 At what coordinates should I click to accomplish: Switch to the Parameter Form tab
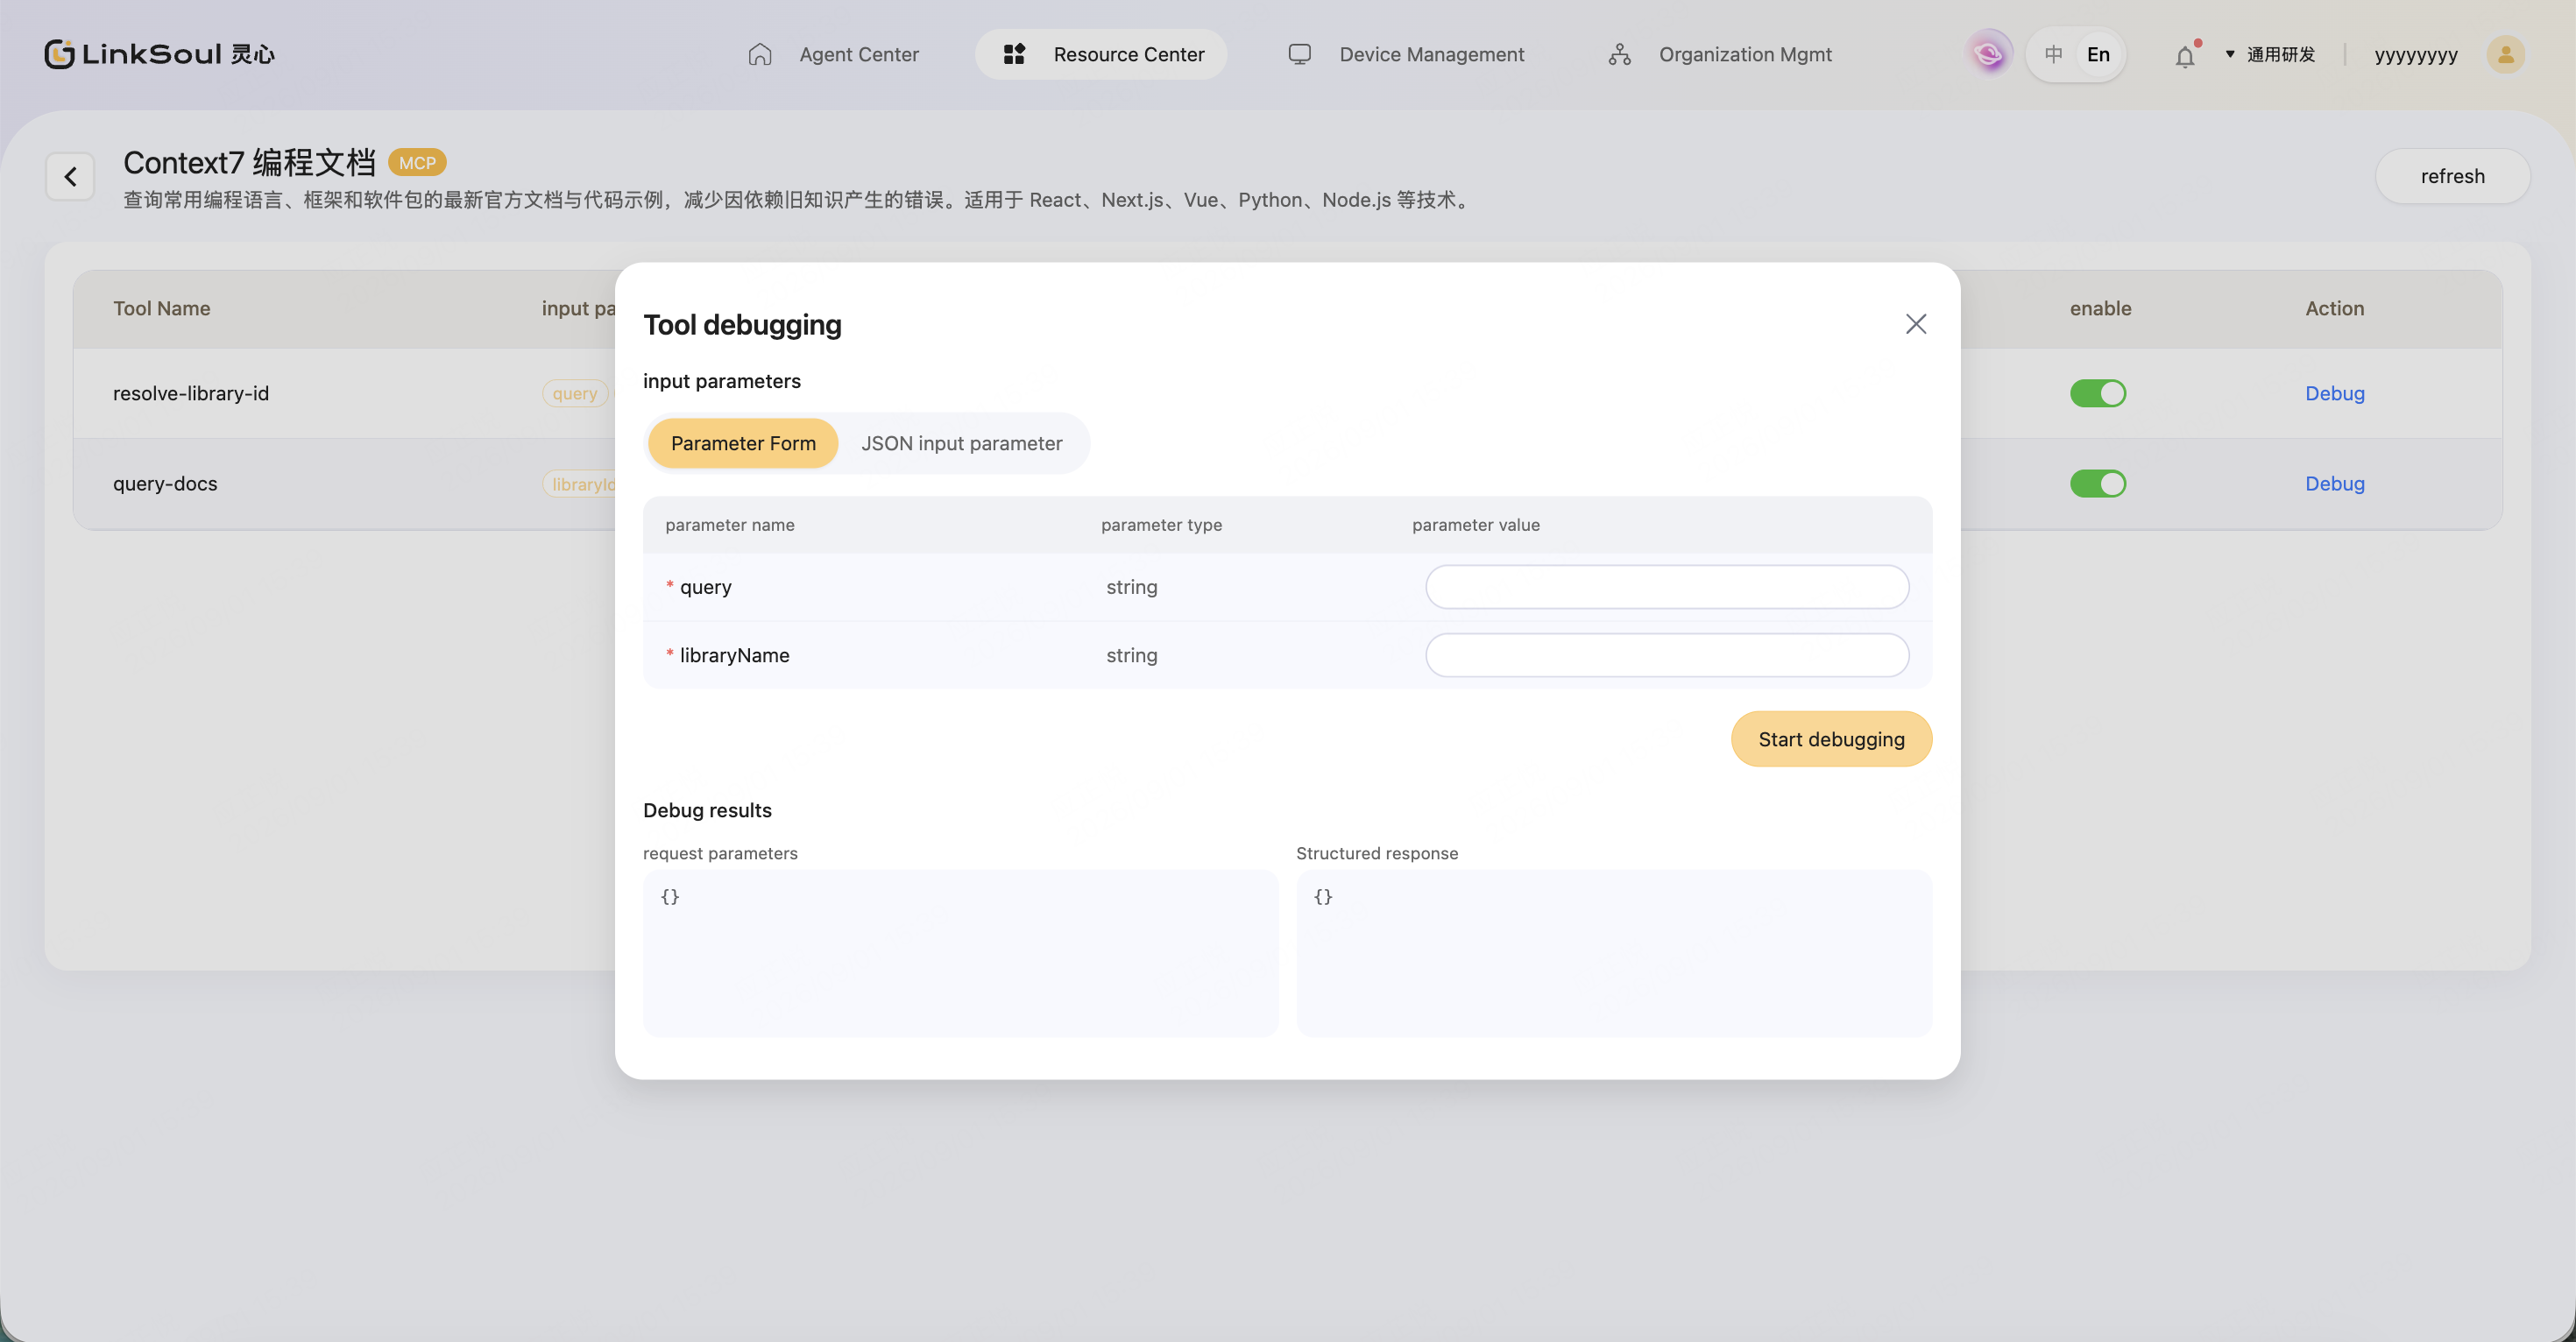click(x=743, y=443)
